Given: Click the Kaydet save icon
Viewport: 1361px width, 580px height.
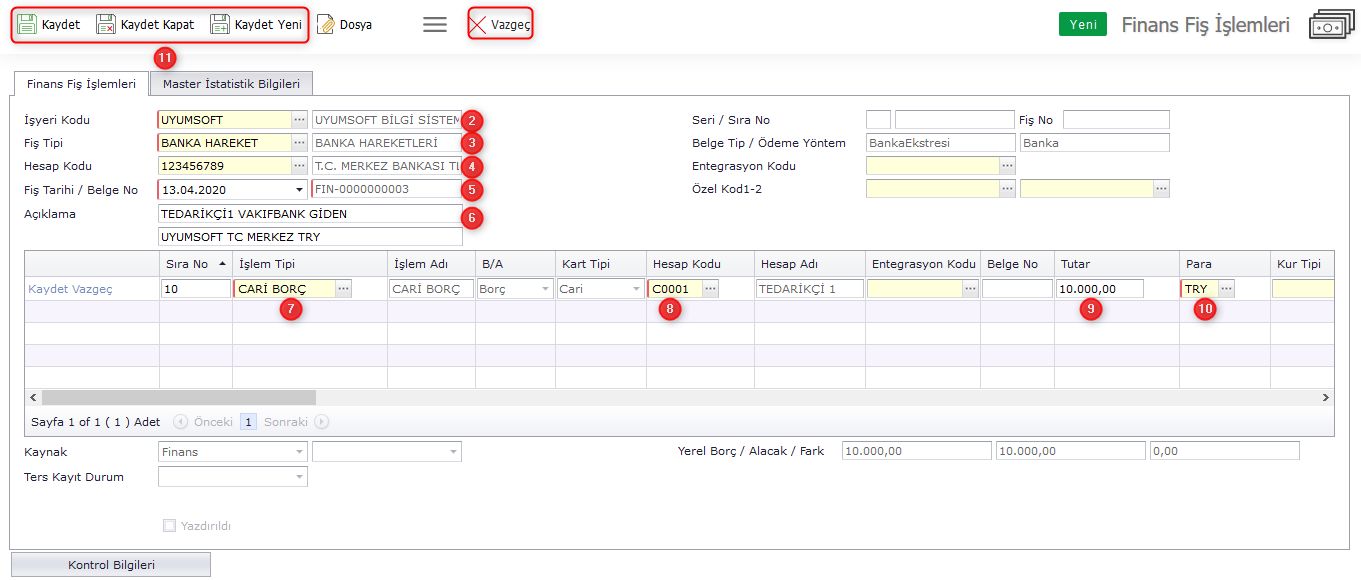Looking at the screenshot, I should point(27,24).
